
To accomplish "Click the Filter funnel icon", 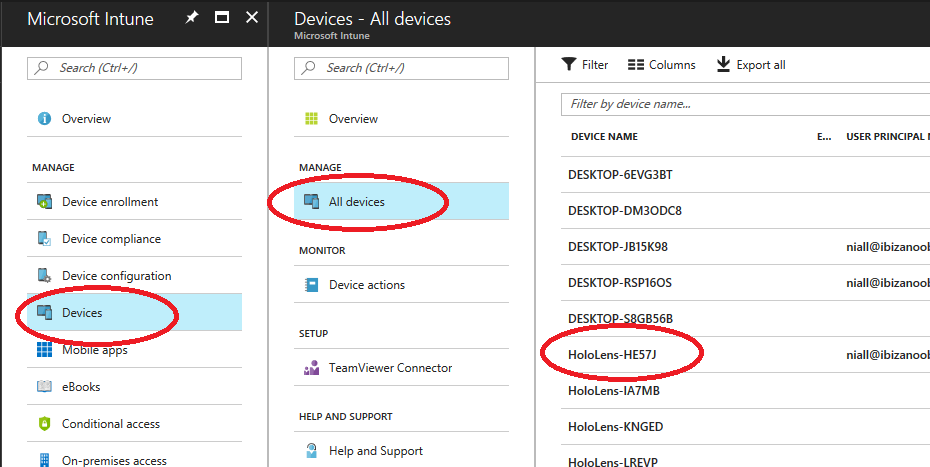I will [x=569, y=64].
